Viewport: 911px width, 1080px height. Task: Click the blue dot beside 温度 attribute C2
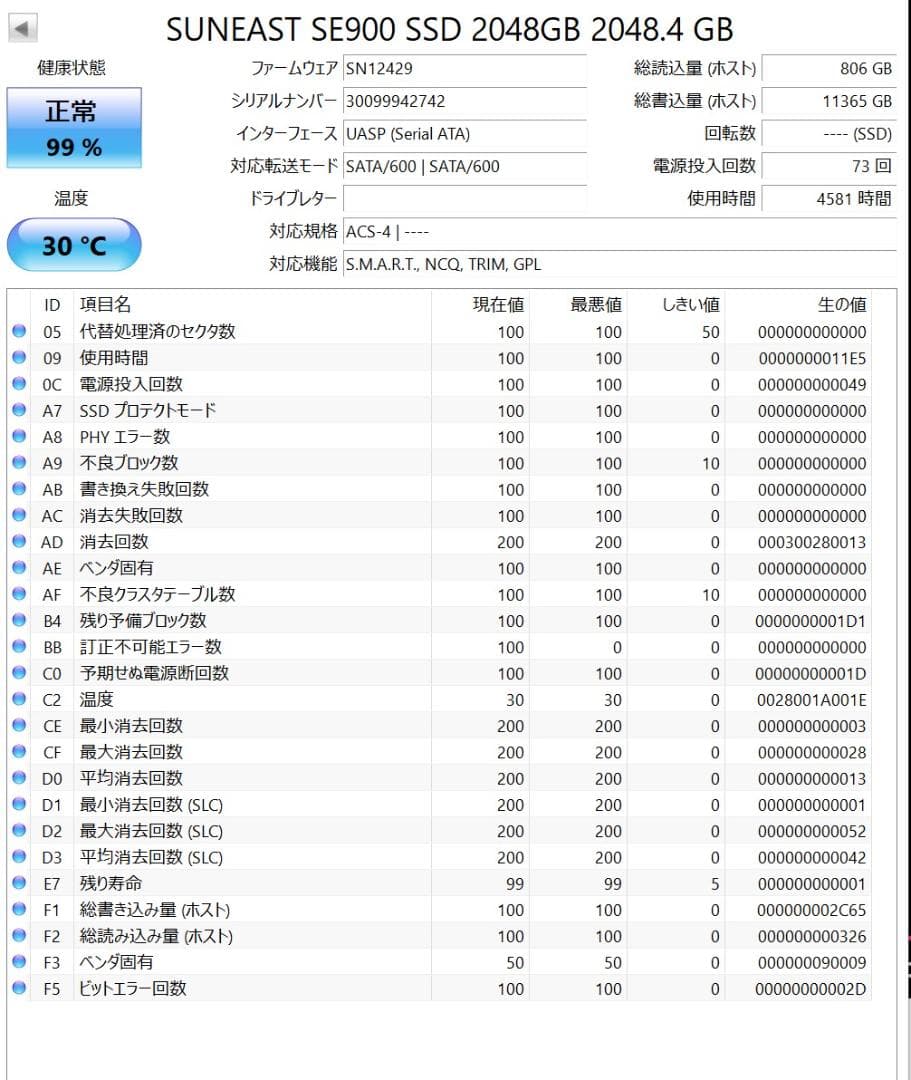pyautogui.click(x=20, y=699)
